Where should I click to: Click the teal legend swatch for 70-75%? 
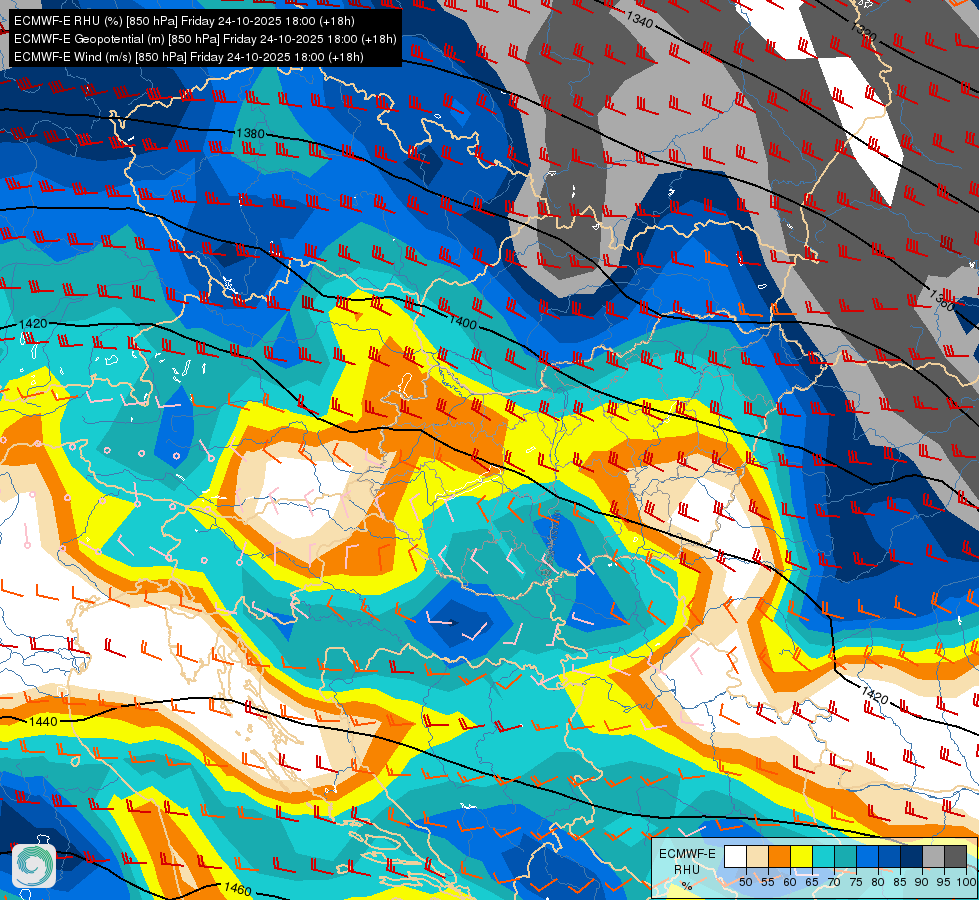pos(846,856)
